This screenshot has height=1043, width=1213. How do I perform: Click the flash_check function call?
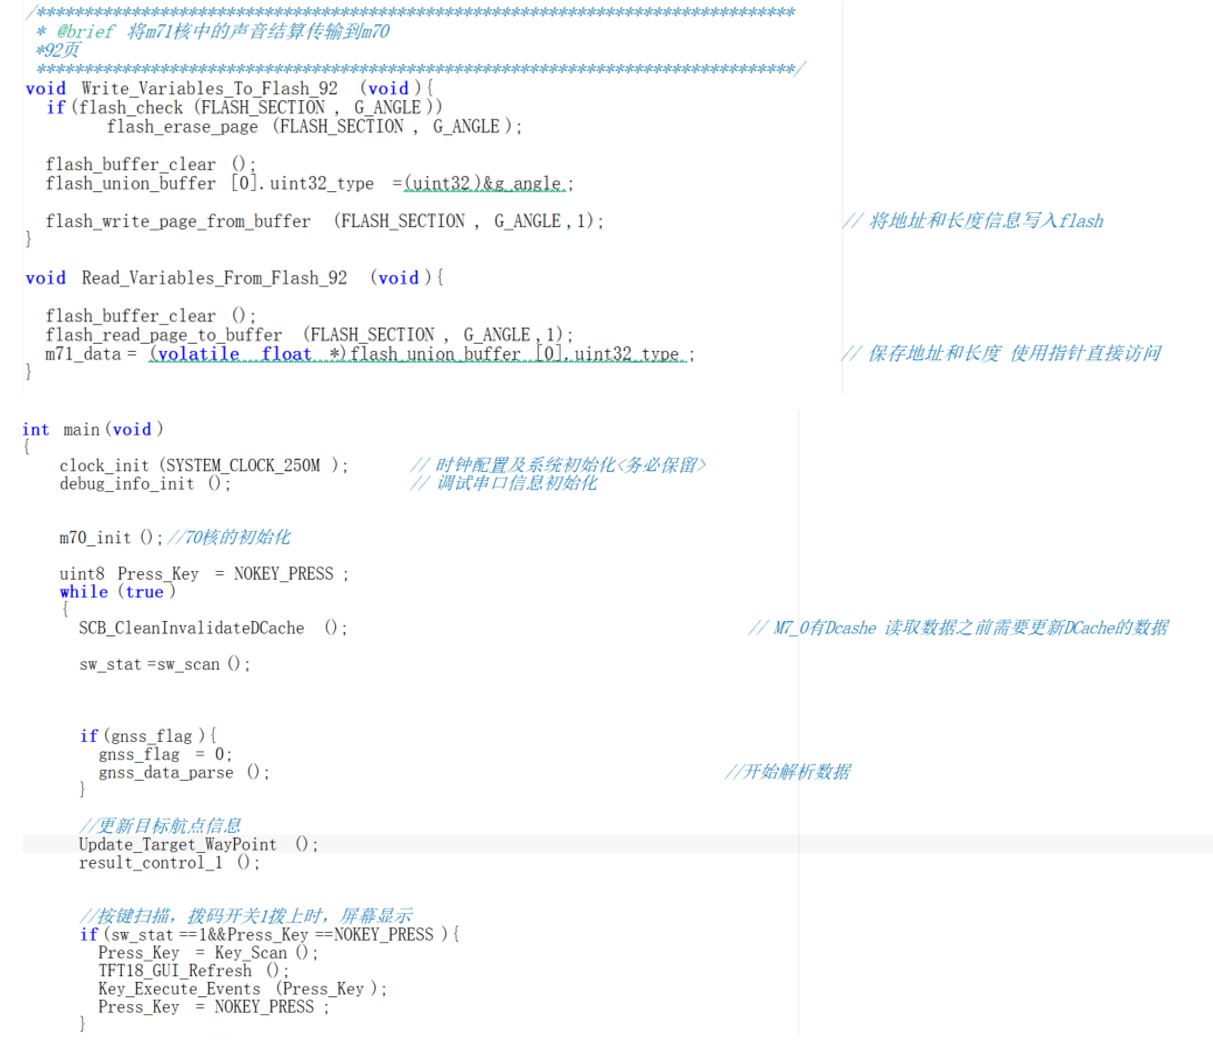coord(130,108)
